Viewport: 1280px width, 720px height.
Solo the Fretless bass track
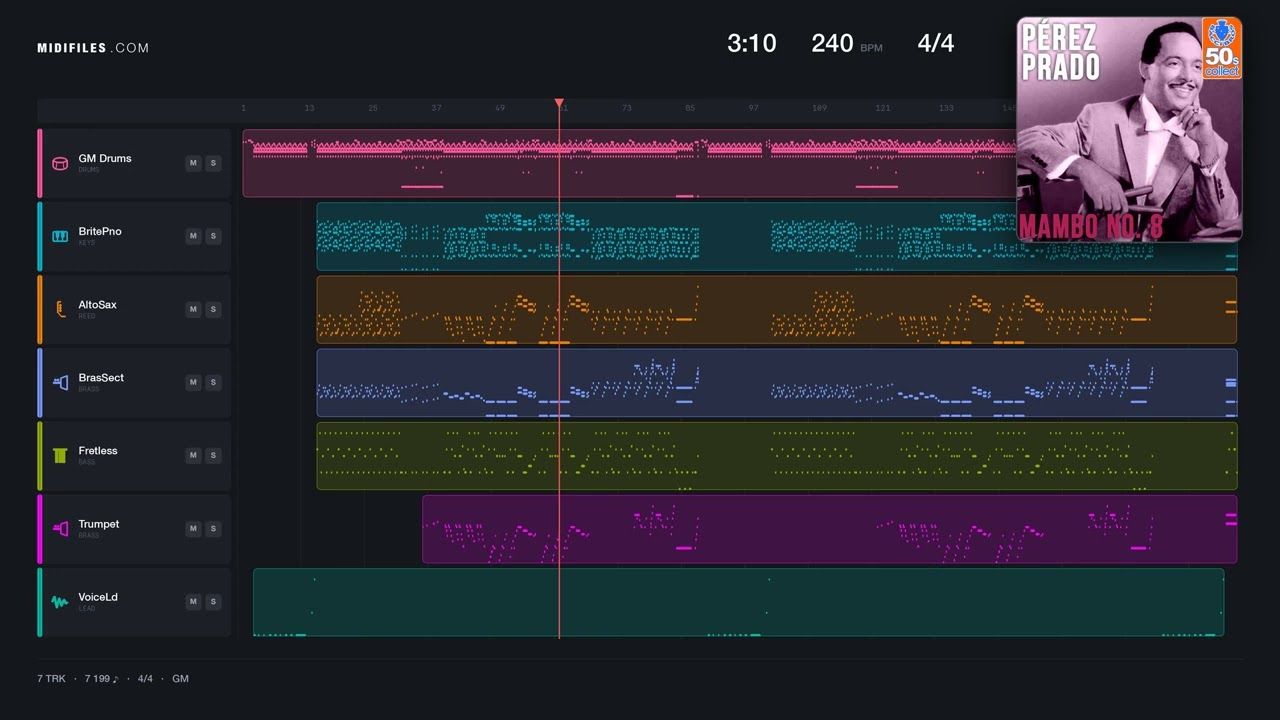(x=213, y=455)
